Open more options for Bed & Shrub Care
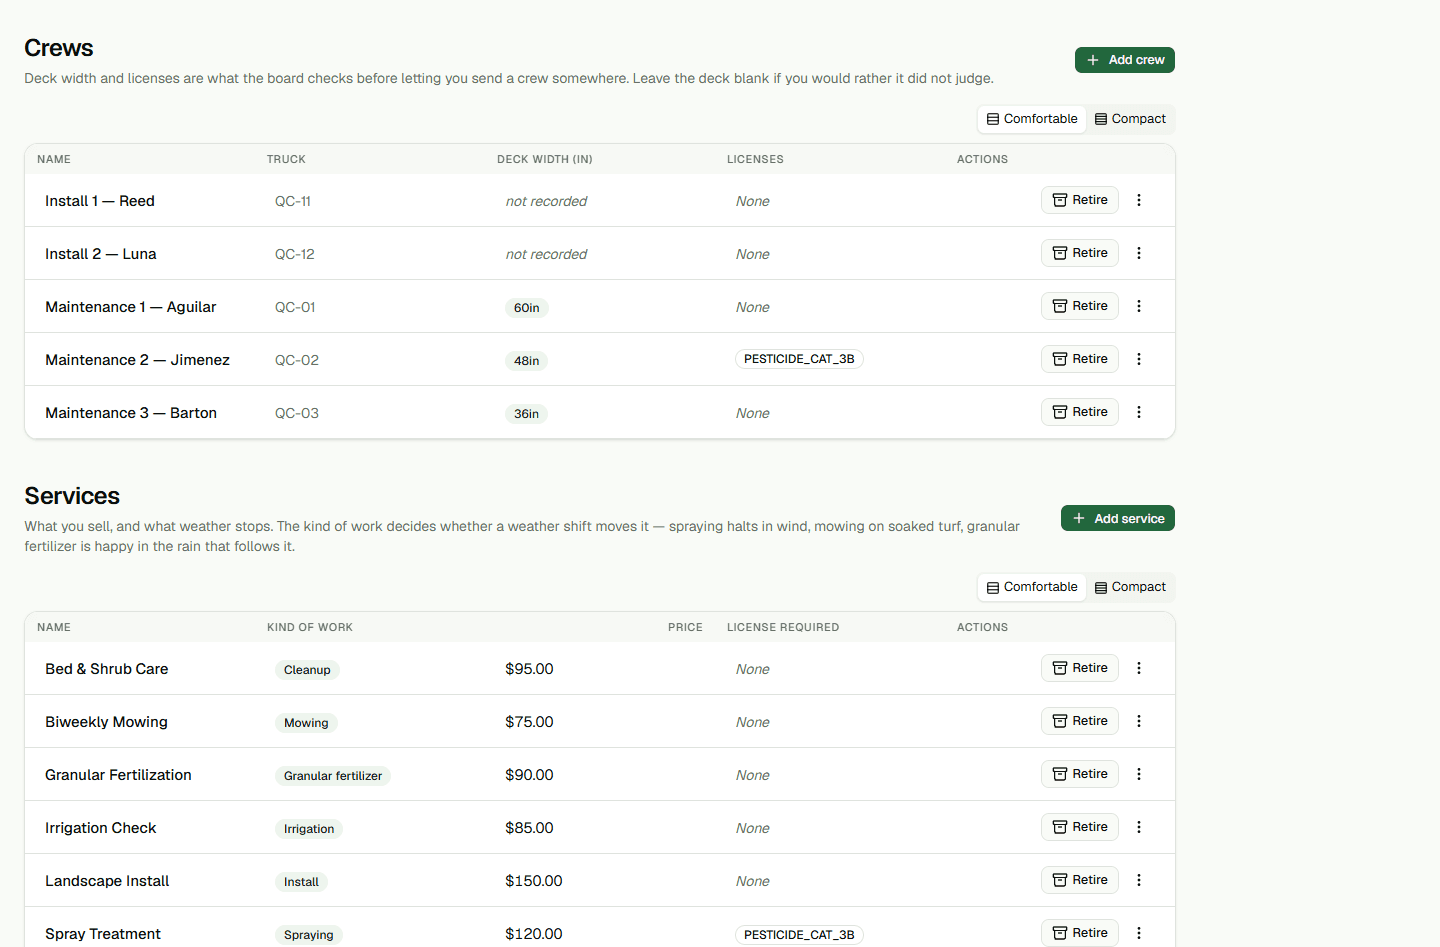1440x947 pixels. (1139, 668)
